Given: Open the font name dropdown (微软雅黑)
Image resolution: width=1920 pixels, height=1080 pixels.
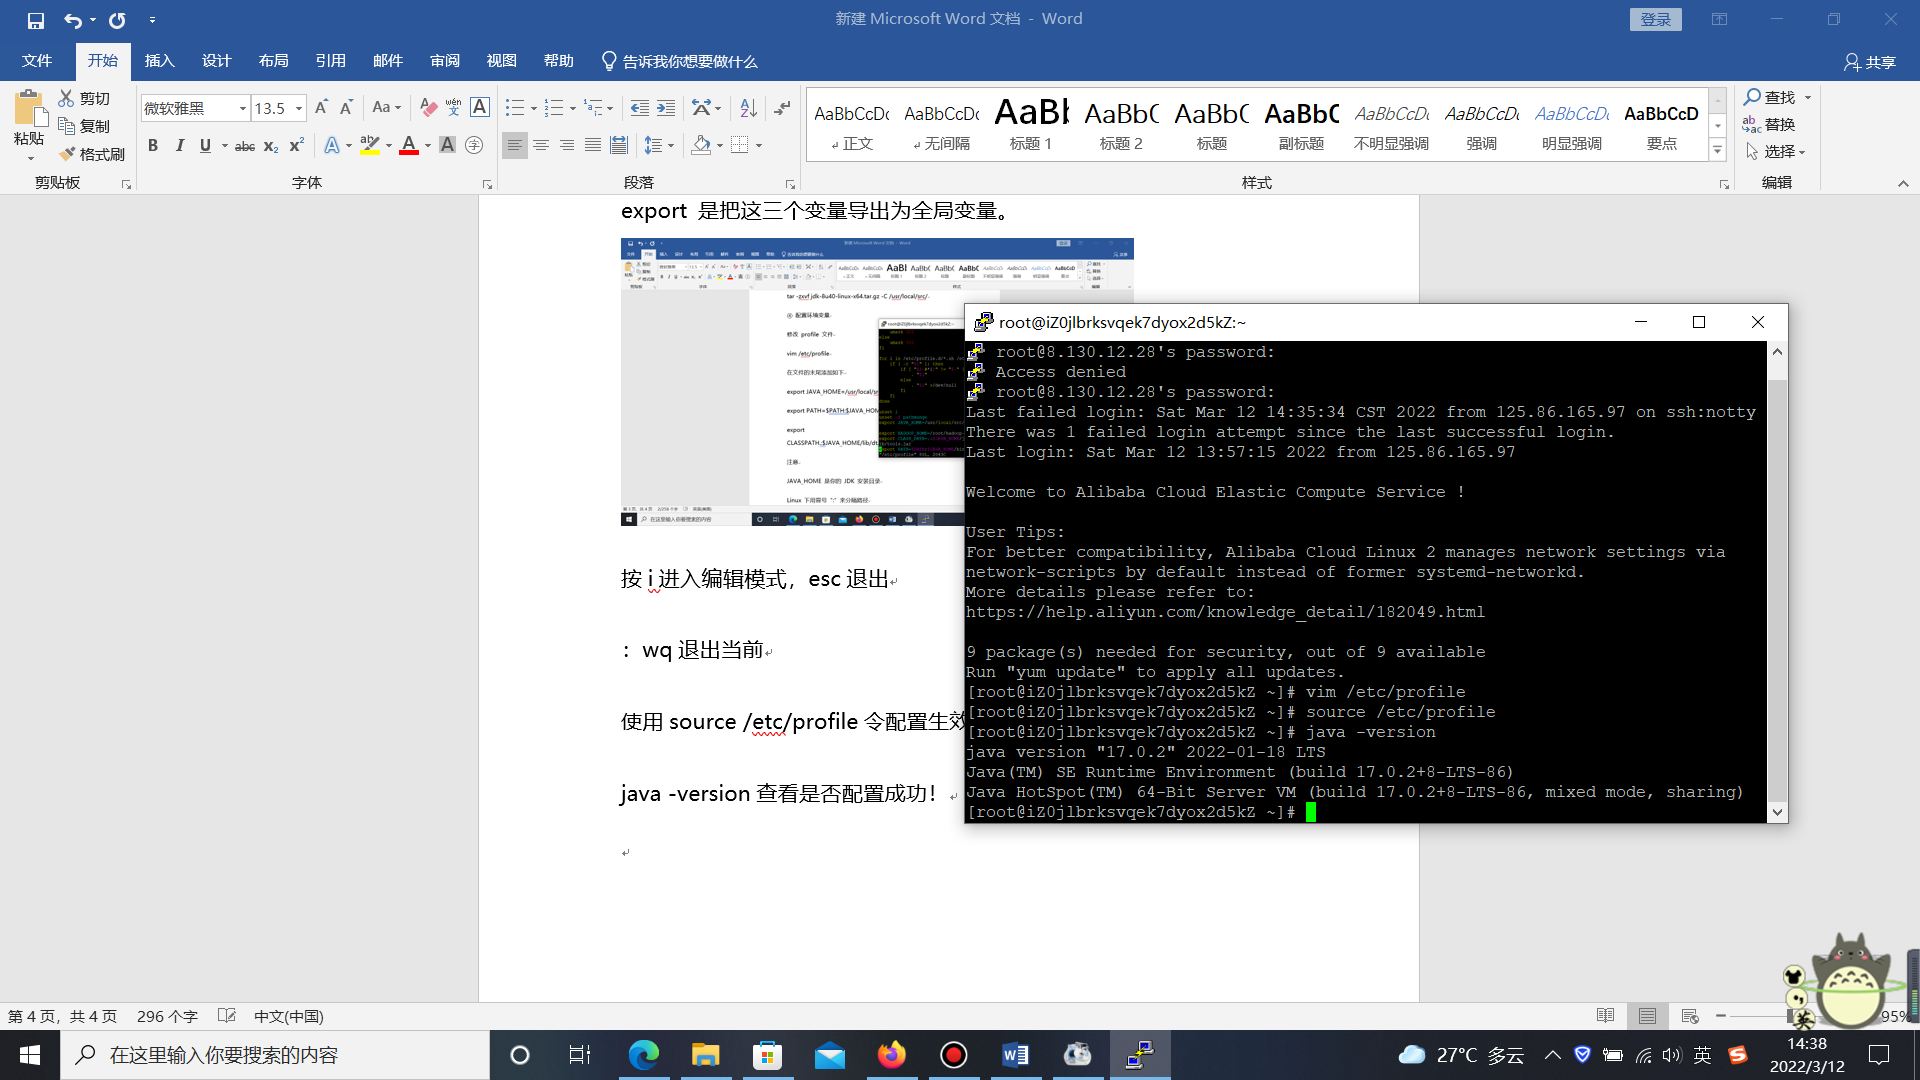Looking at the screenshot, I should point(242,108).
